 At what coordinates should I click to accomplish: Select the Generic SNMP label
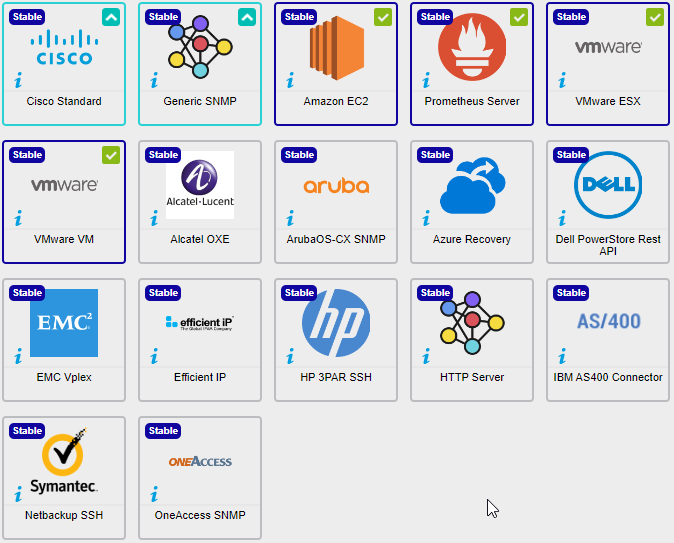[200, 101]
